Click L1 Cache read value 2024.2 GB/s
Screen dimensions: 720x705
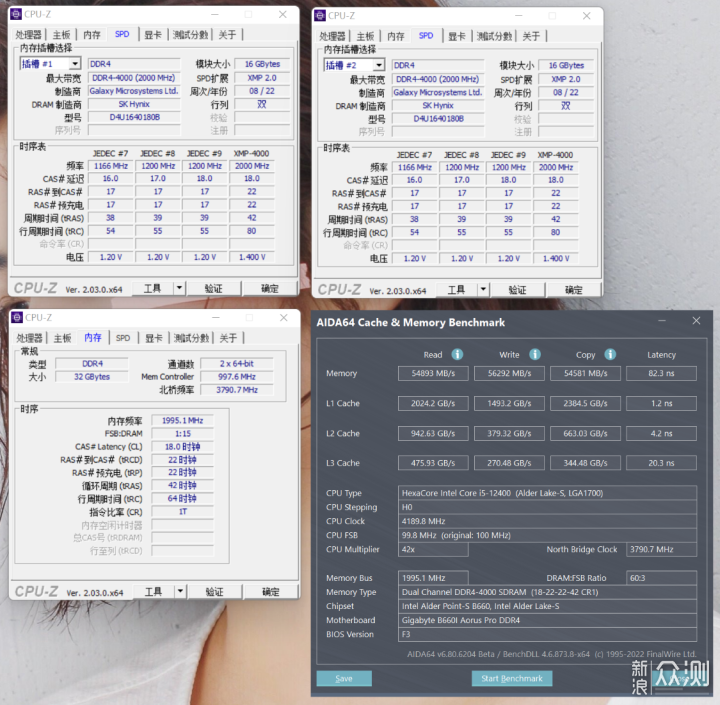pos(433,403)
